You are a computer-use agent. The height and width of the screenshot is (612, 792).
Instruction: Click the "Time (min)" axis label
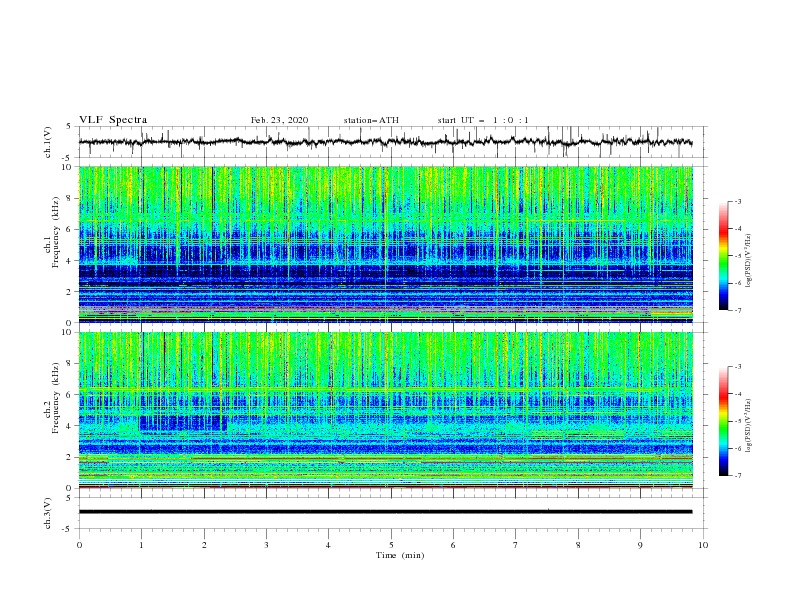pos(400,555)
